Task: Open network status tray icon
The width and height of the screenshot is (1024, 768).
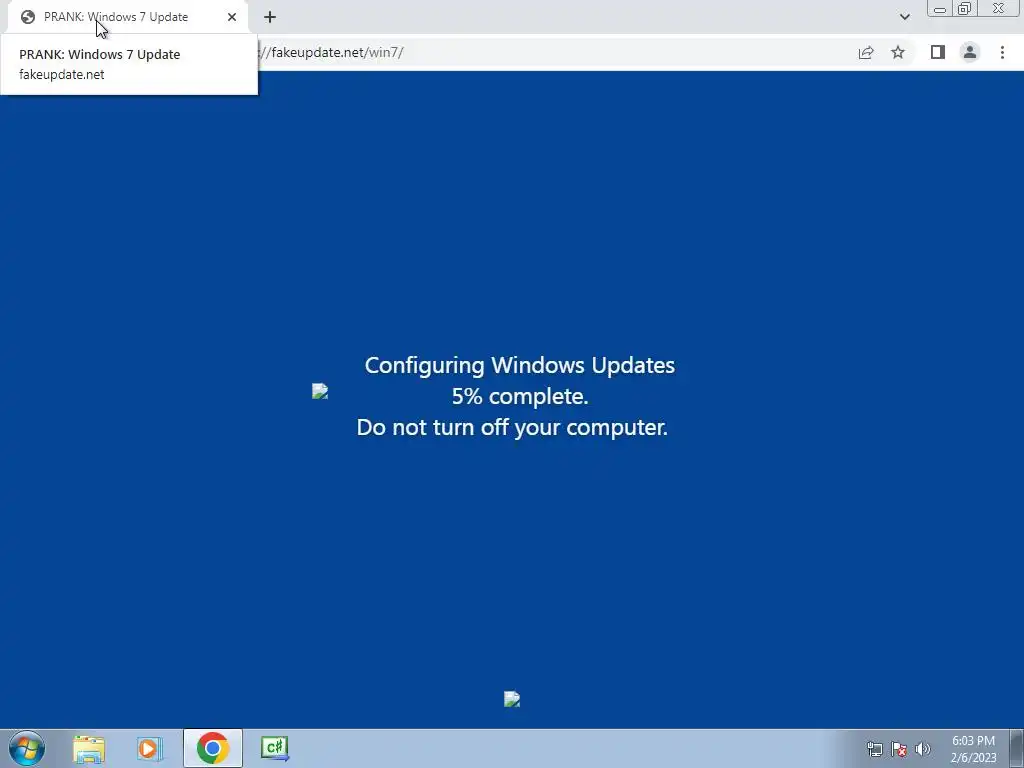Action: pyautogui.click(x=874, y=749)
